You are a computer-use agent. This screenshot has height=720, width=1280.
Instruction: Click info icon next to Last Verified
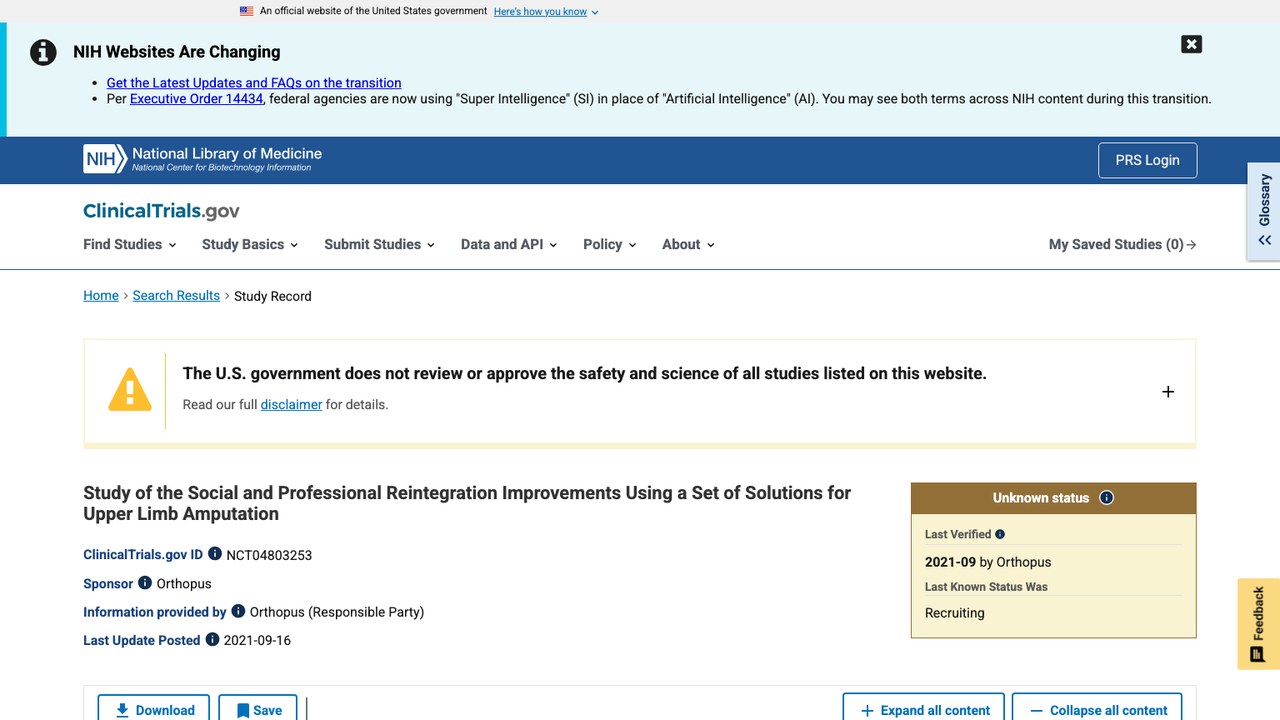coord(1000,534)
